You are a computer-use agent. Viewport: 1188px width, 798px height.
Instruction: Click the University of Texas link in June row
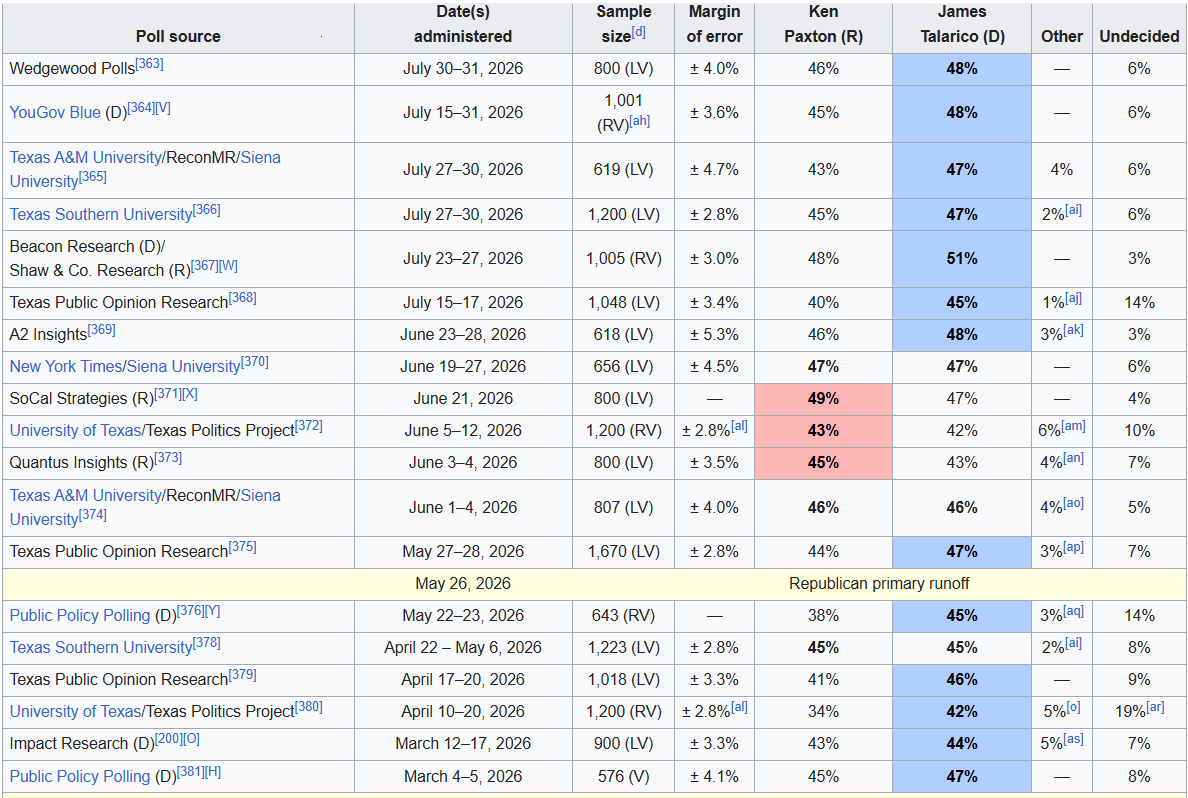tap(75, 431)
